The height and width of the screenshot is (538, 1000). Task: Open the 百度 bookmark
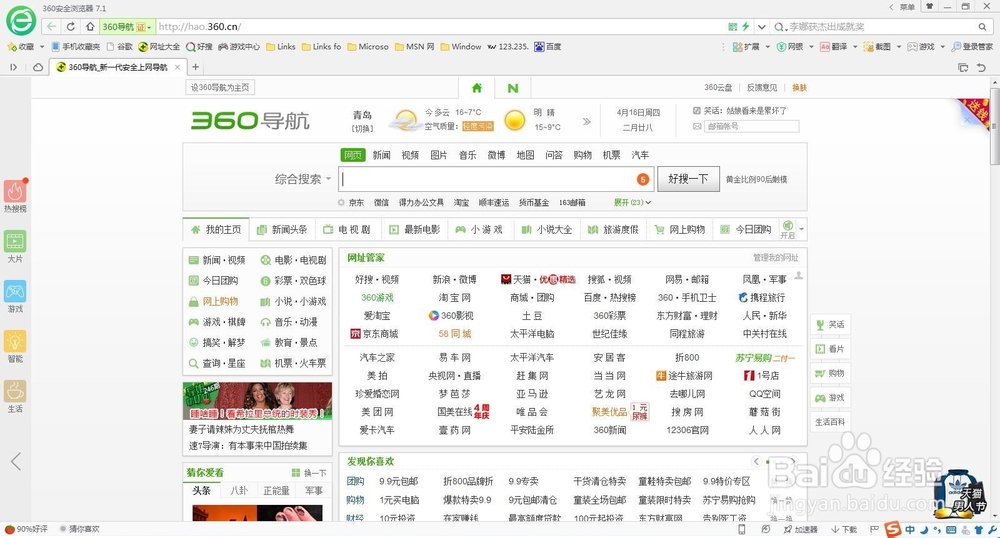[x=548, y=47]
